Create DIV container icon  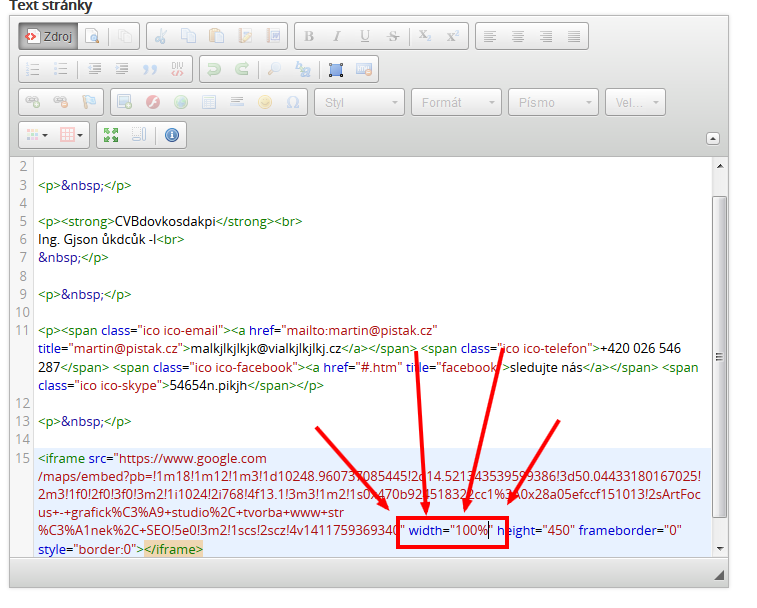[178, 69]
